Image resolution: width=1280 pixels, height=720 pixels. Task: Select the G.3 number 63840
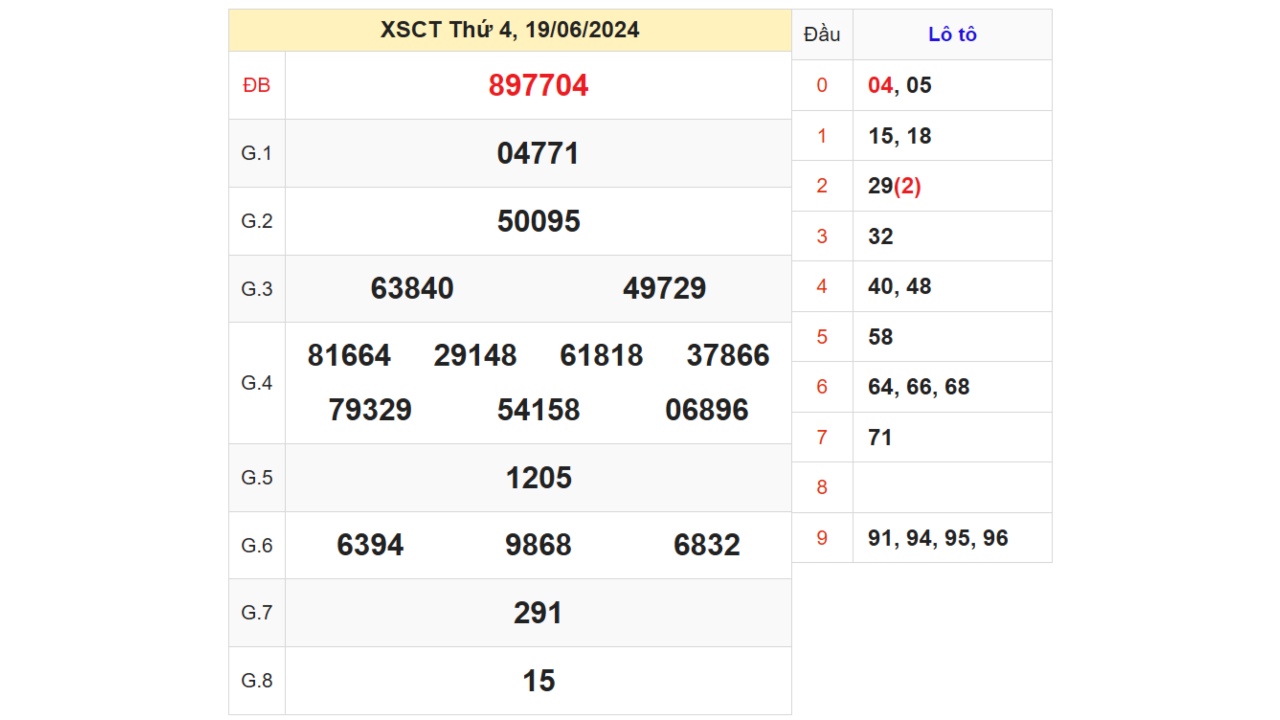tap(412, 288)
